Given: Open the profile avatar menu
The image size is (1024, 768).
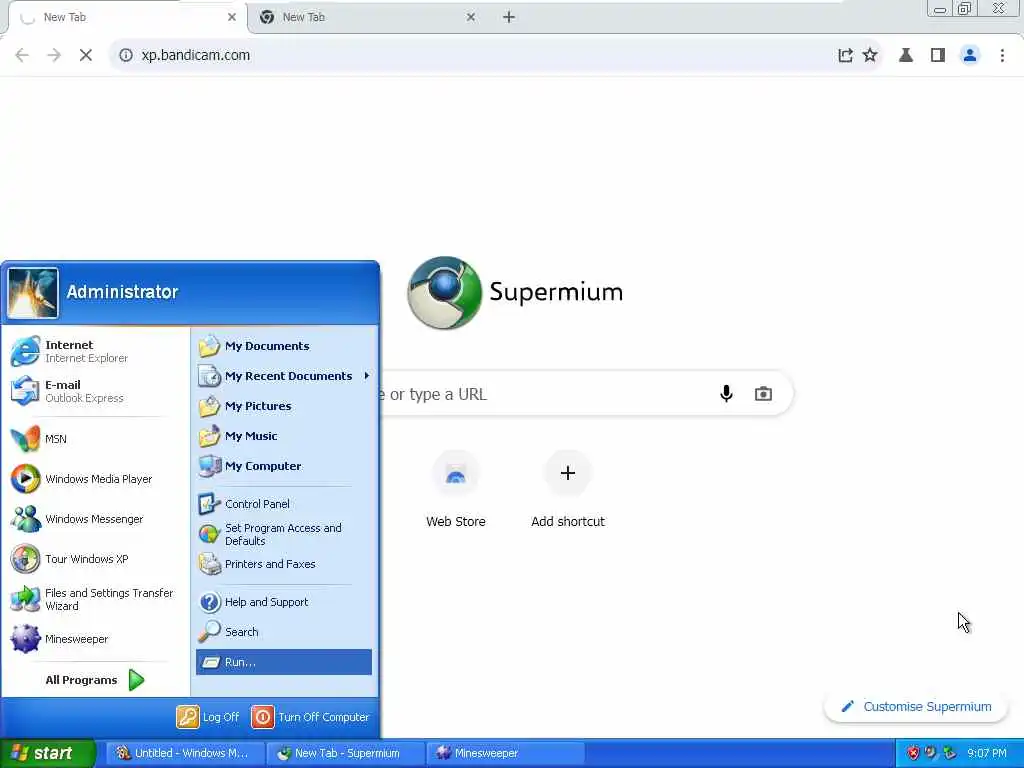Looking at the screenshot, I should click(x=970, y=56).
